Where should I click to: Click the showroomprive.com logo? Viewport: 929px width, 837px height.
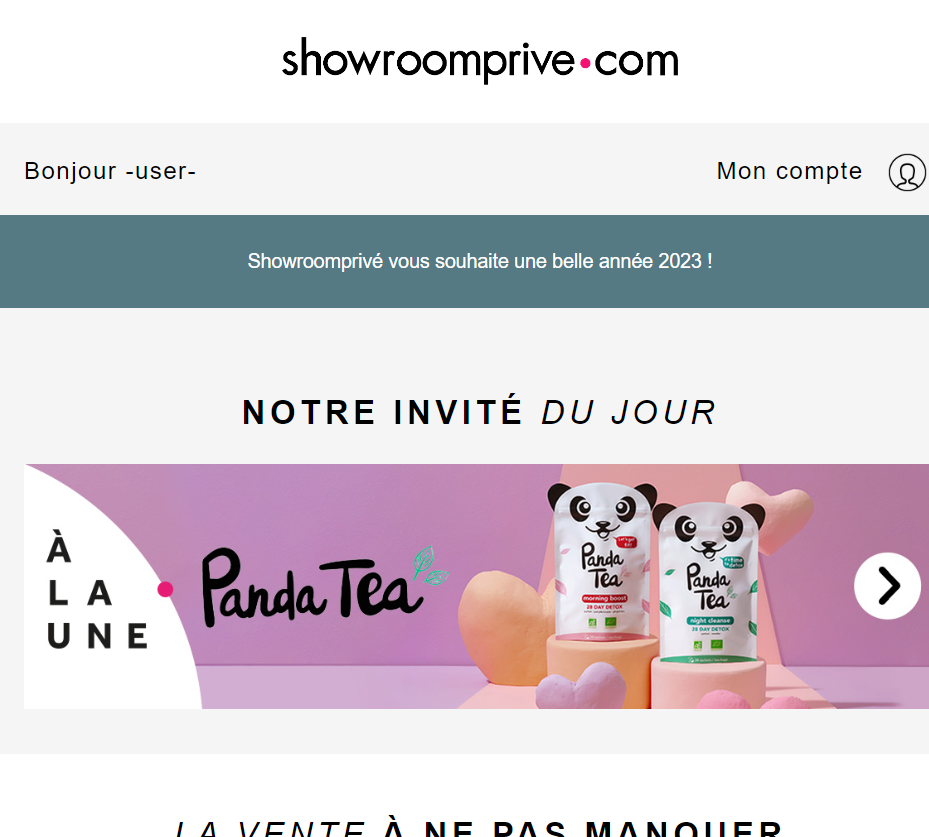pyautogui.click(x=480, y=60)
